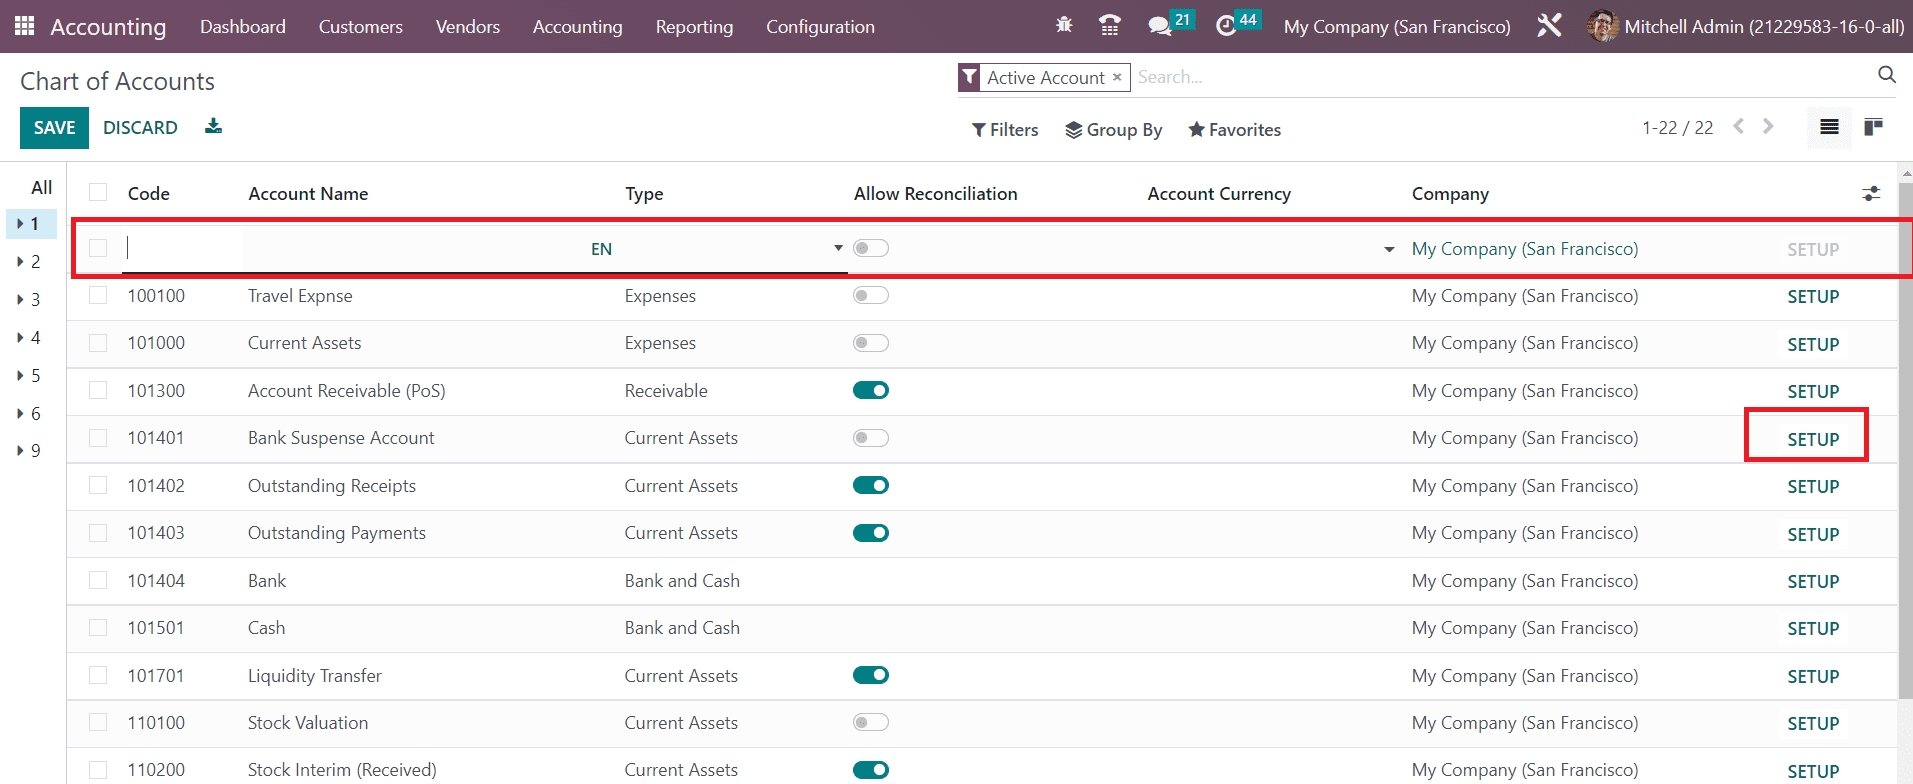1913x784 pixels.
Task: Open the apps grid menu icon
Action: click(25, 26)
